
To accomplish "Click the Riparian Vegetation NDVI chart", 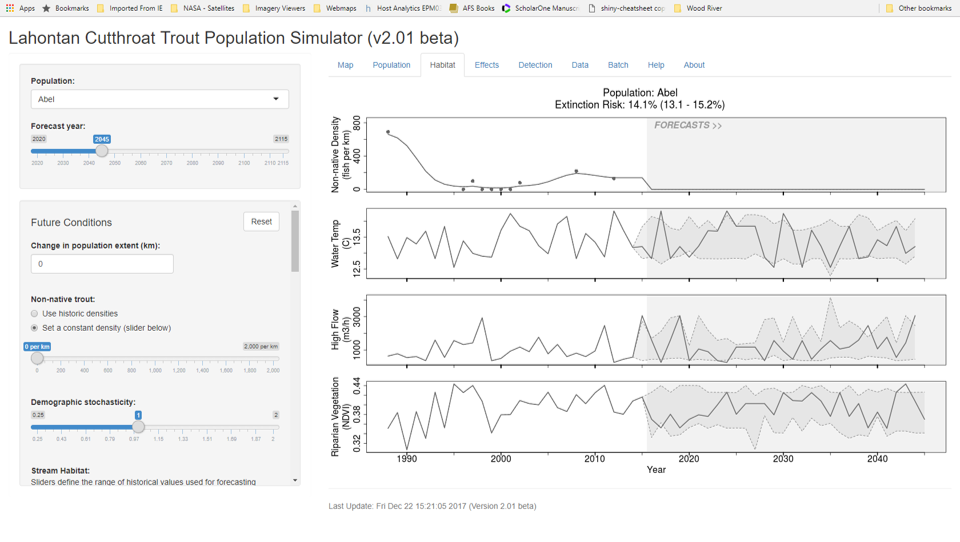I will 656,416.
